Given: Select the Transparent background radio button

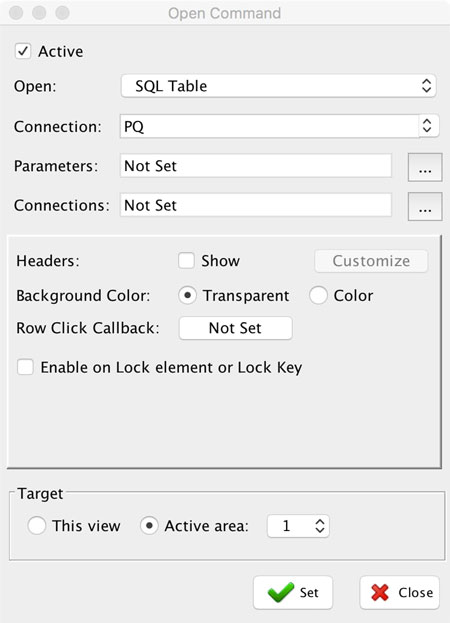Looking at the screenshot, I should pyautogui.click(x=187, y=296).
